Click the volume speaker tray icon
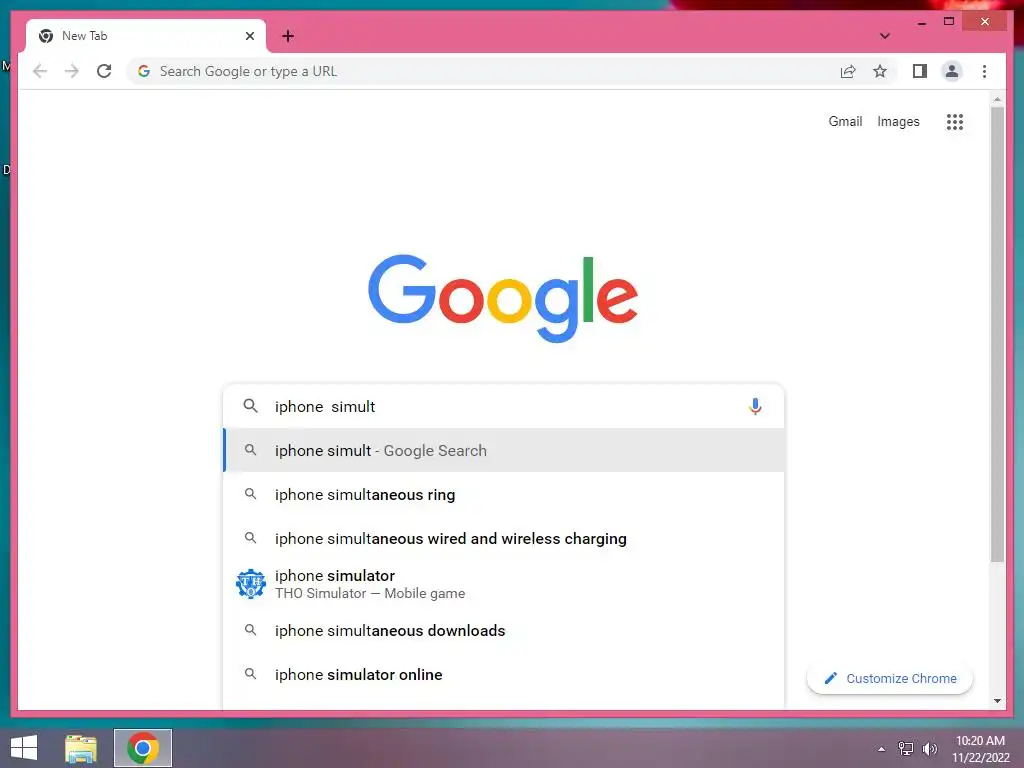Screen dimensions: 1024x768 (930, 749)
